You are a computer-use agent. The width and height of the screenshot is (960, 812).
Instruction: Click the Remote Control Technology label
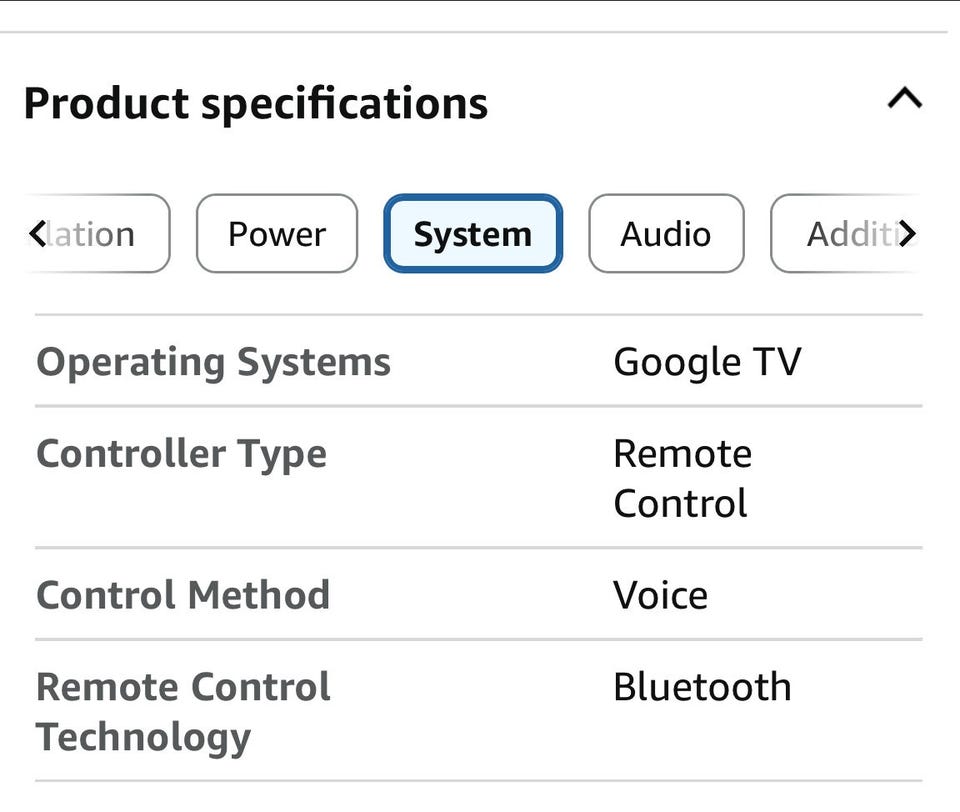(x=183, y=712)
